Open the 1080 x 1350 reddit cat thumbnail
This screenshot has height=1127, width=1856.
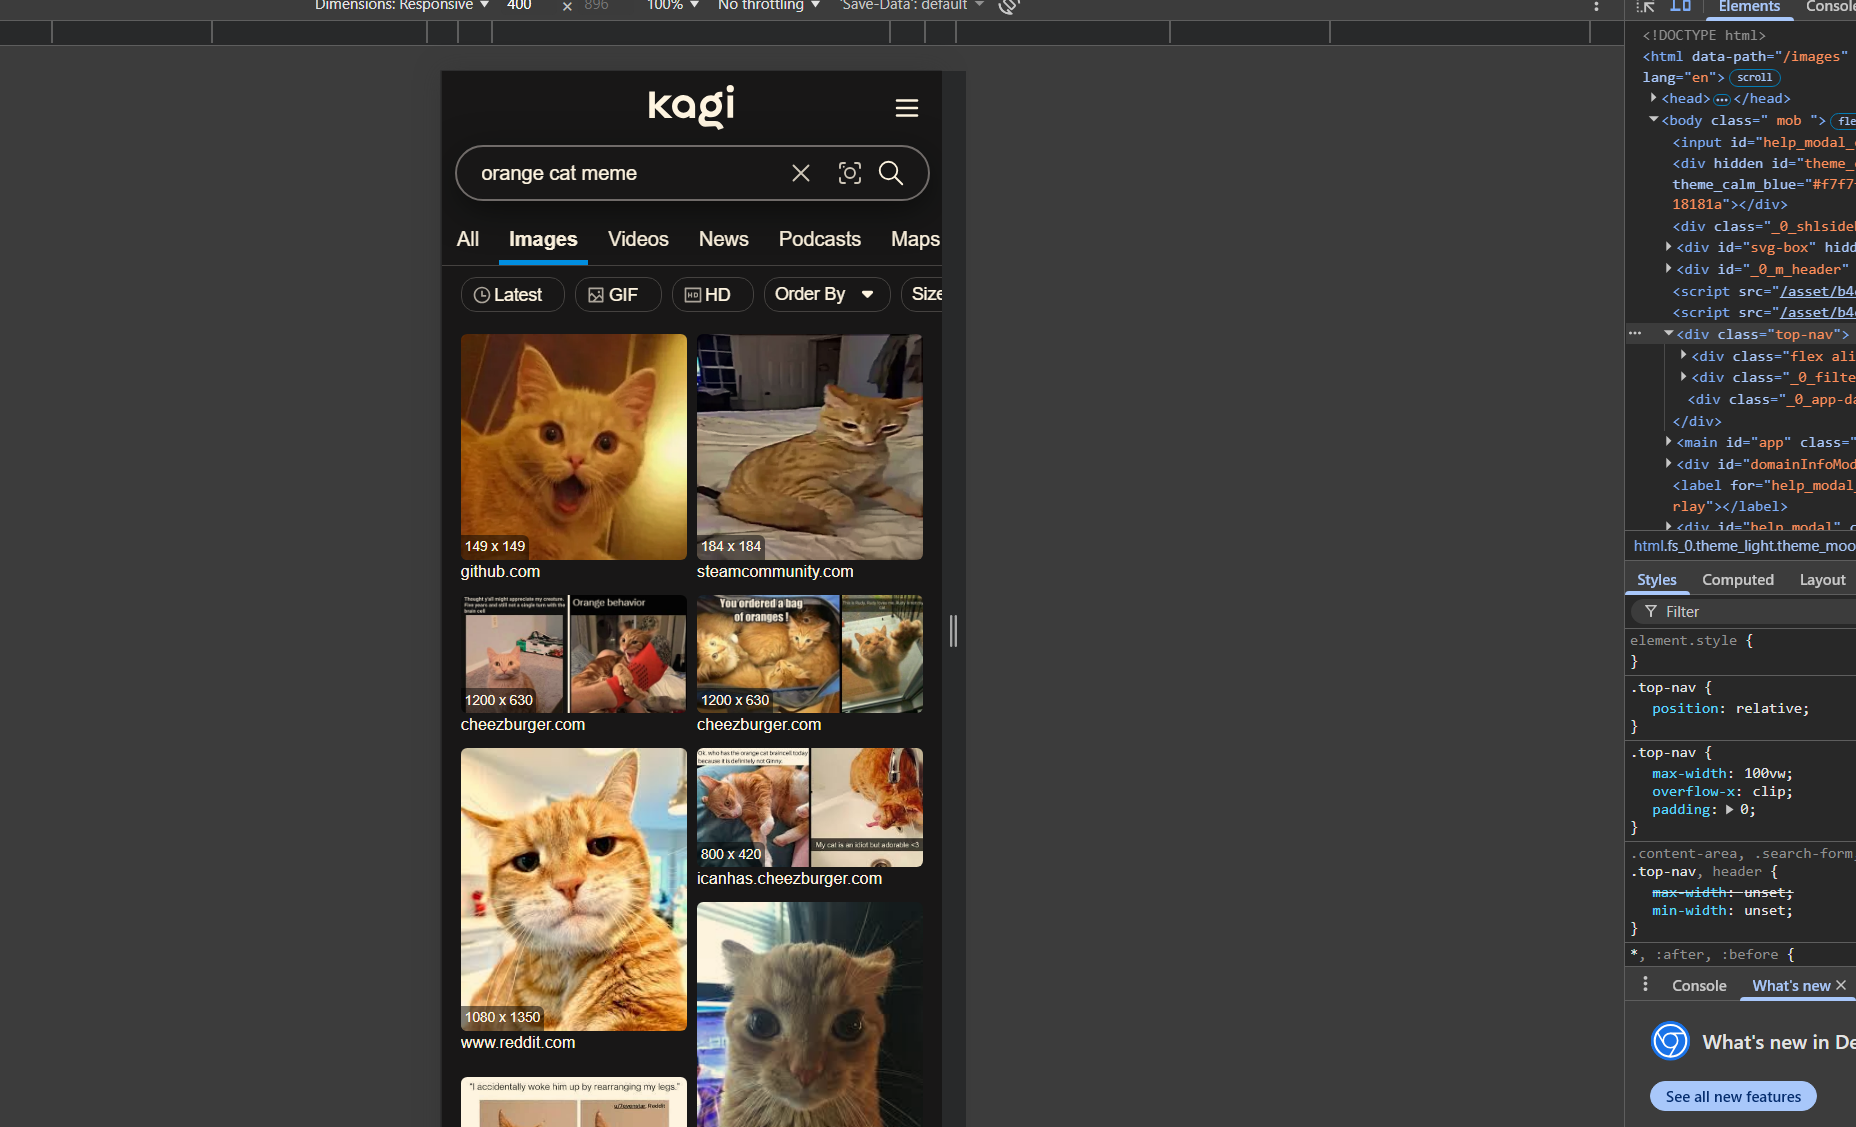coord(573,889)
